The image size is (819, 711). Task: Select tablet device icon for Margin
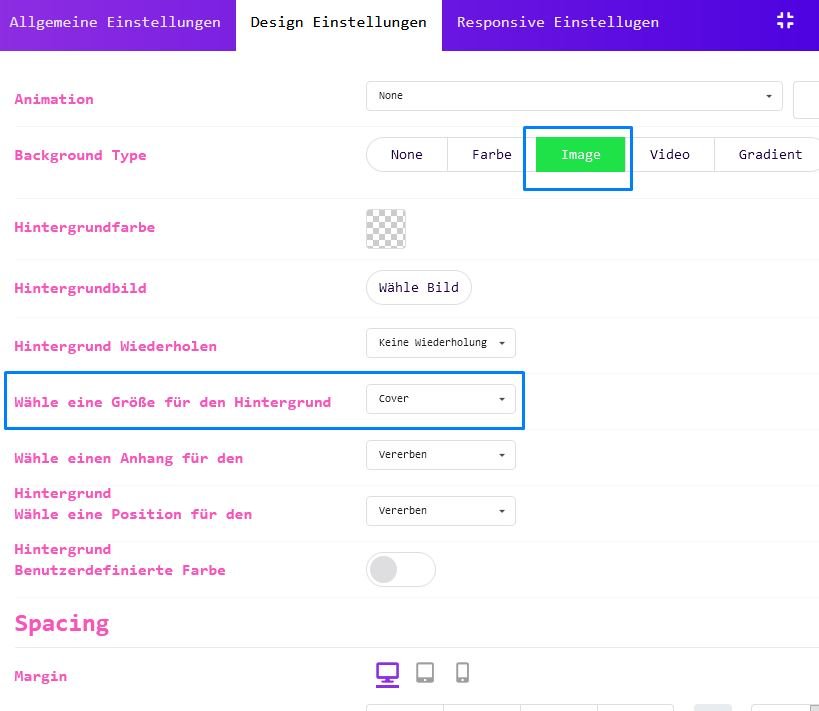pos(425,673)
